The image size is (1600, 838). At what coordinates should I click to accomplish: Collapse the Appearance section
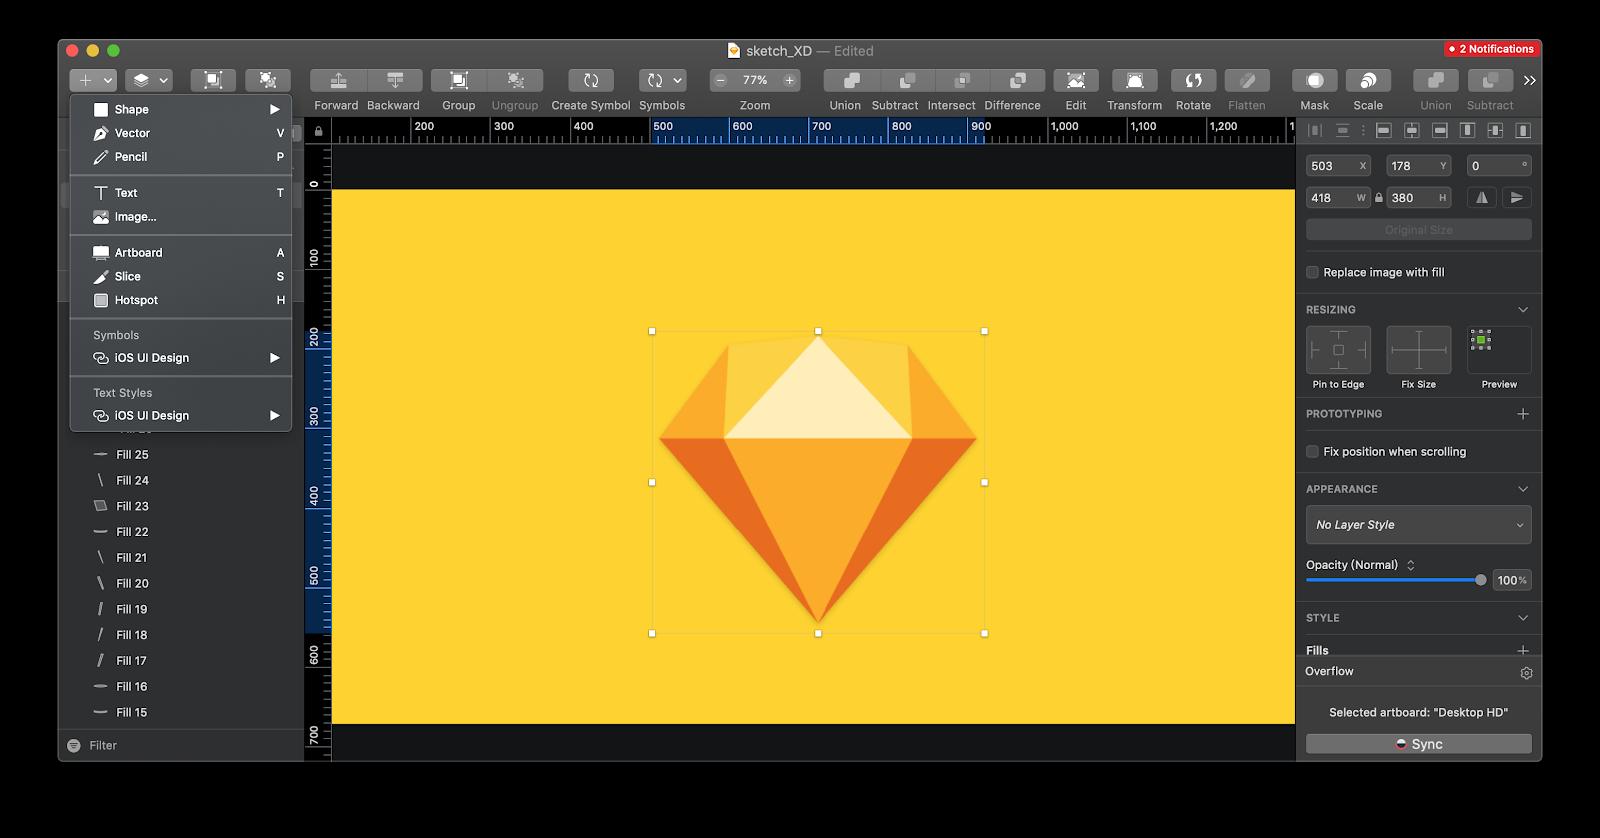tap(1523, 489)
